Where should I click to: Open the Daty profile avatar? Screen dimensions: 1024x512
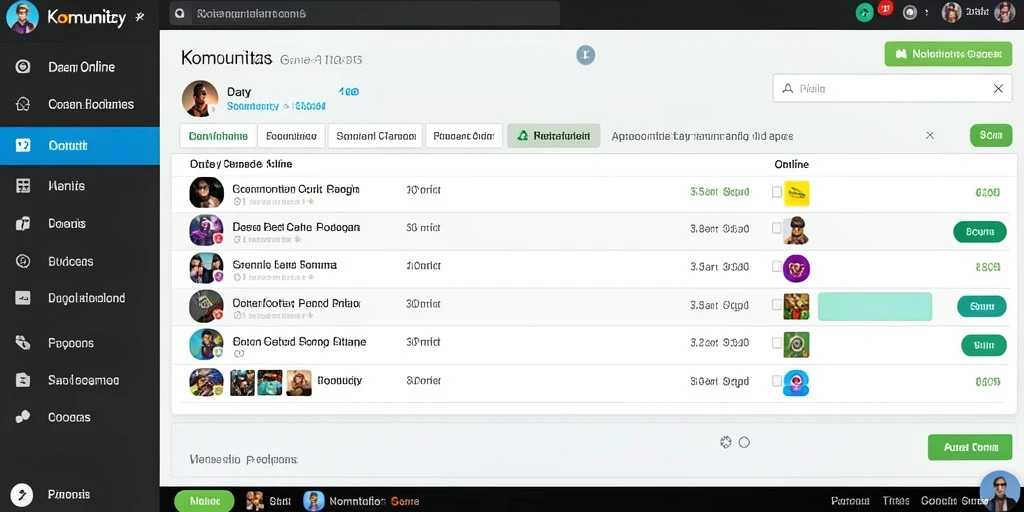(x=200, y=99)
